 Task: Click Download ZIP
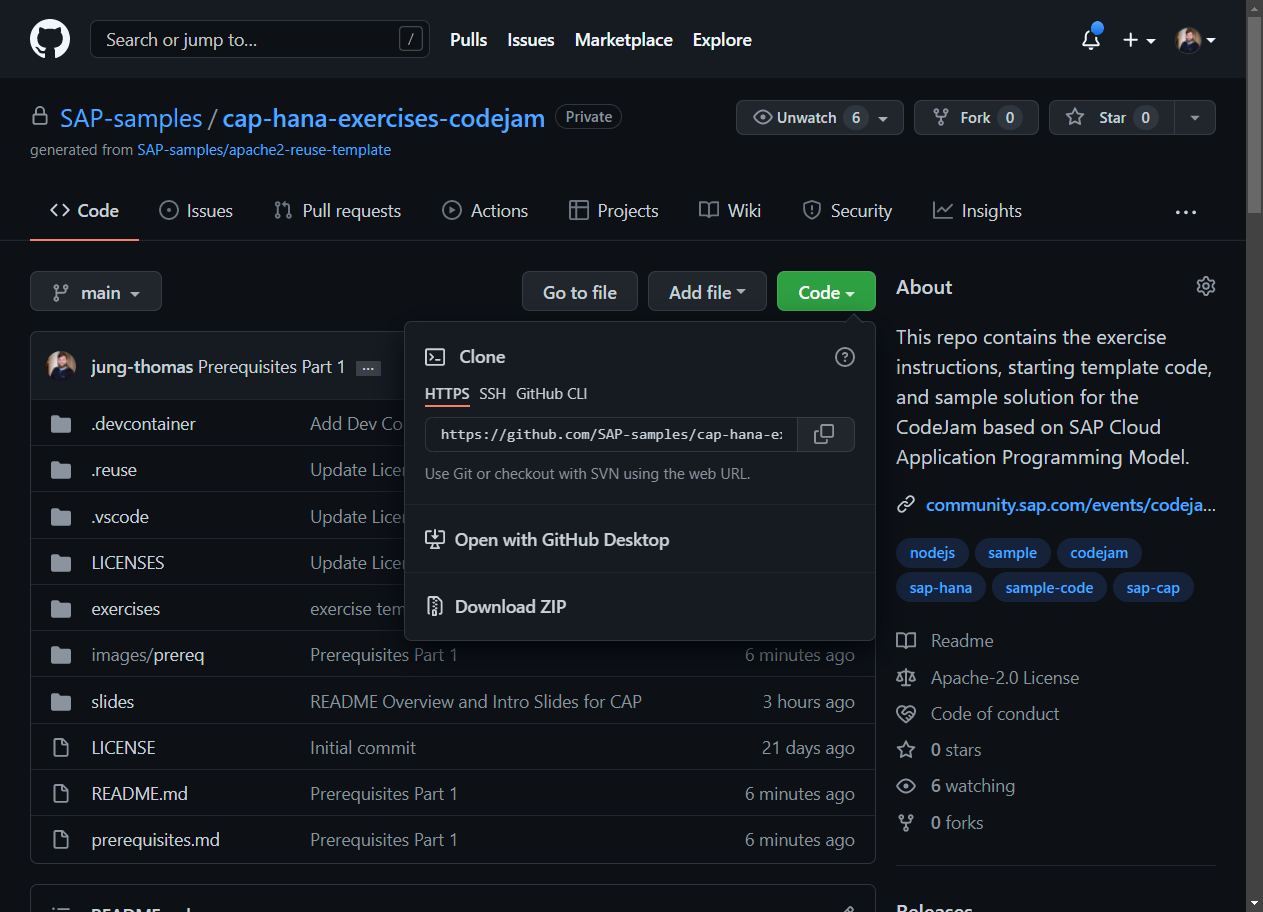pos(510,607)
